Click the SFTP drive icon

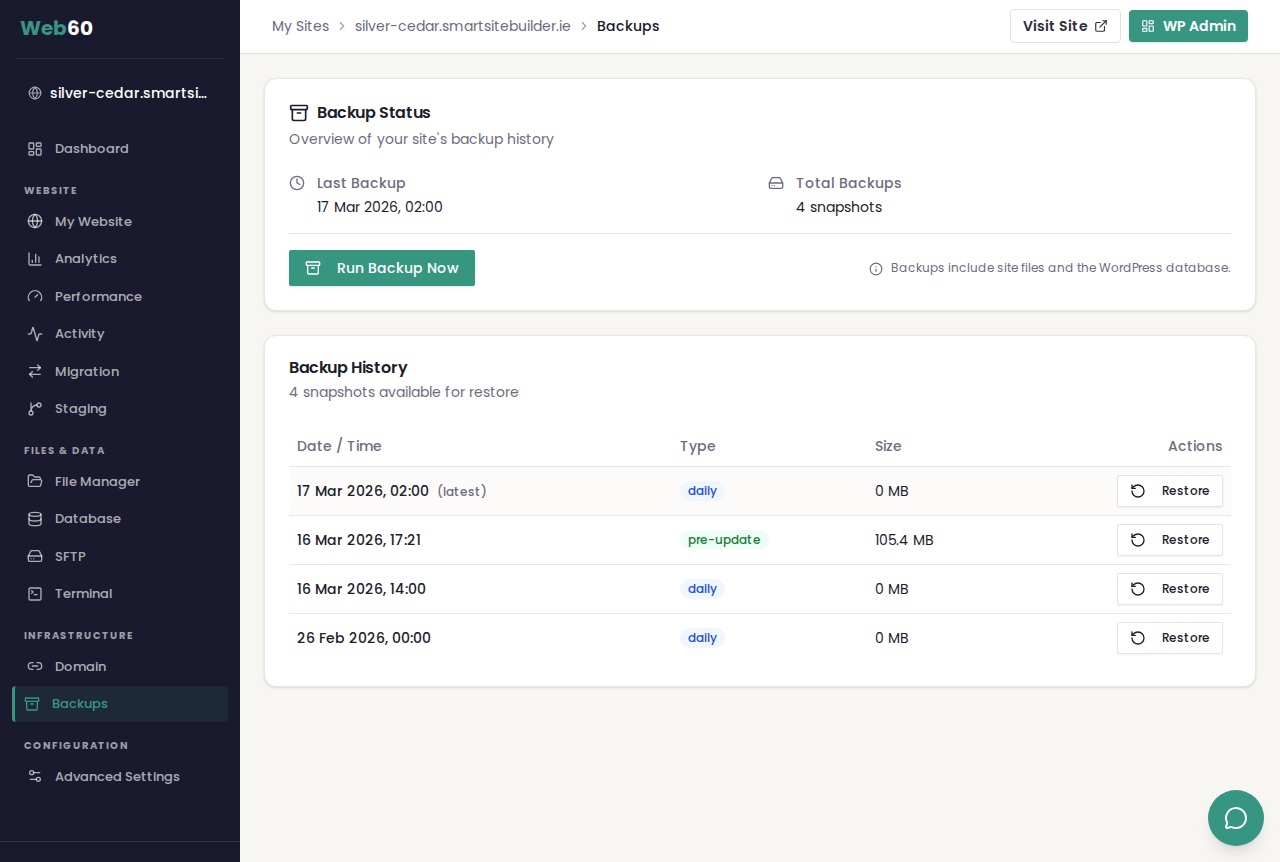[35, 557]
